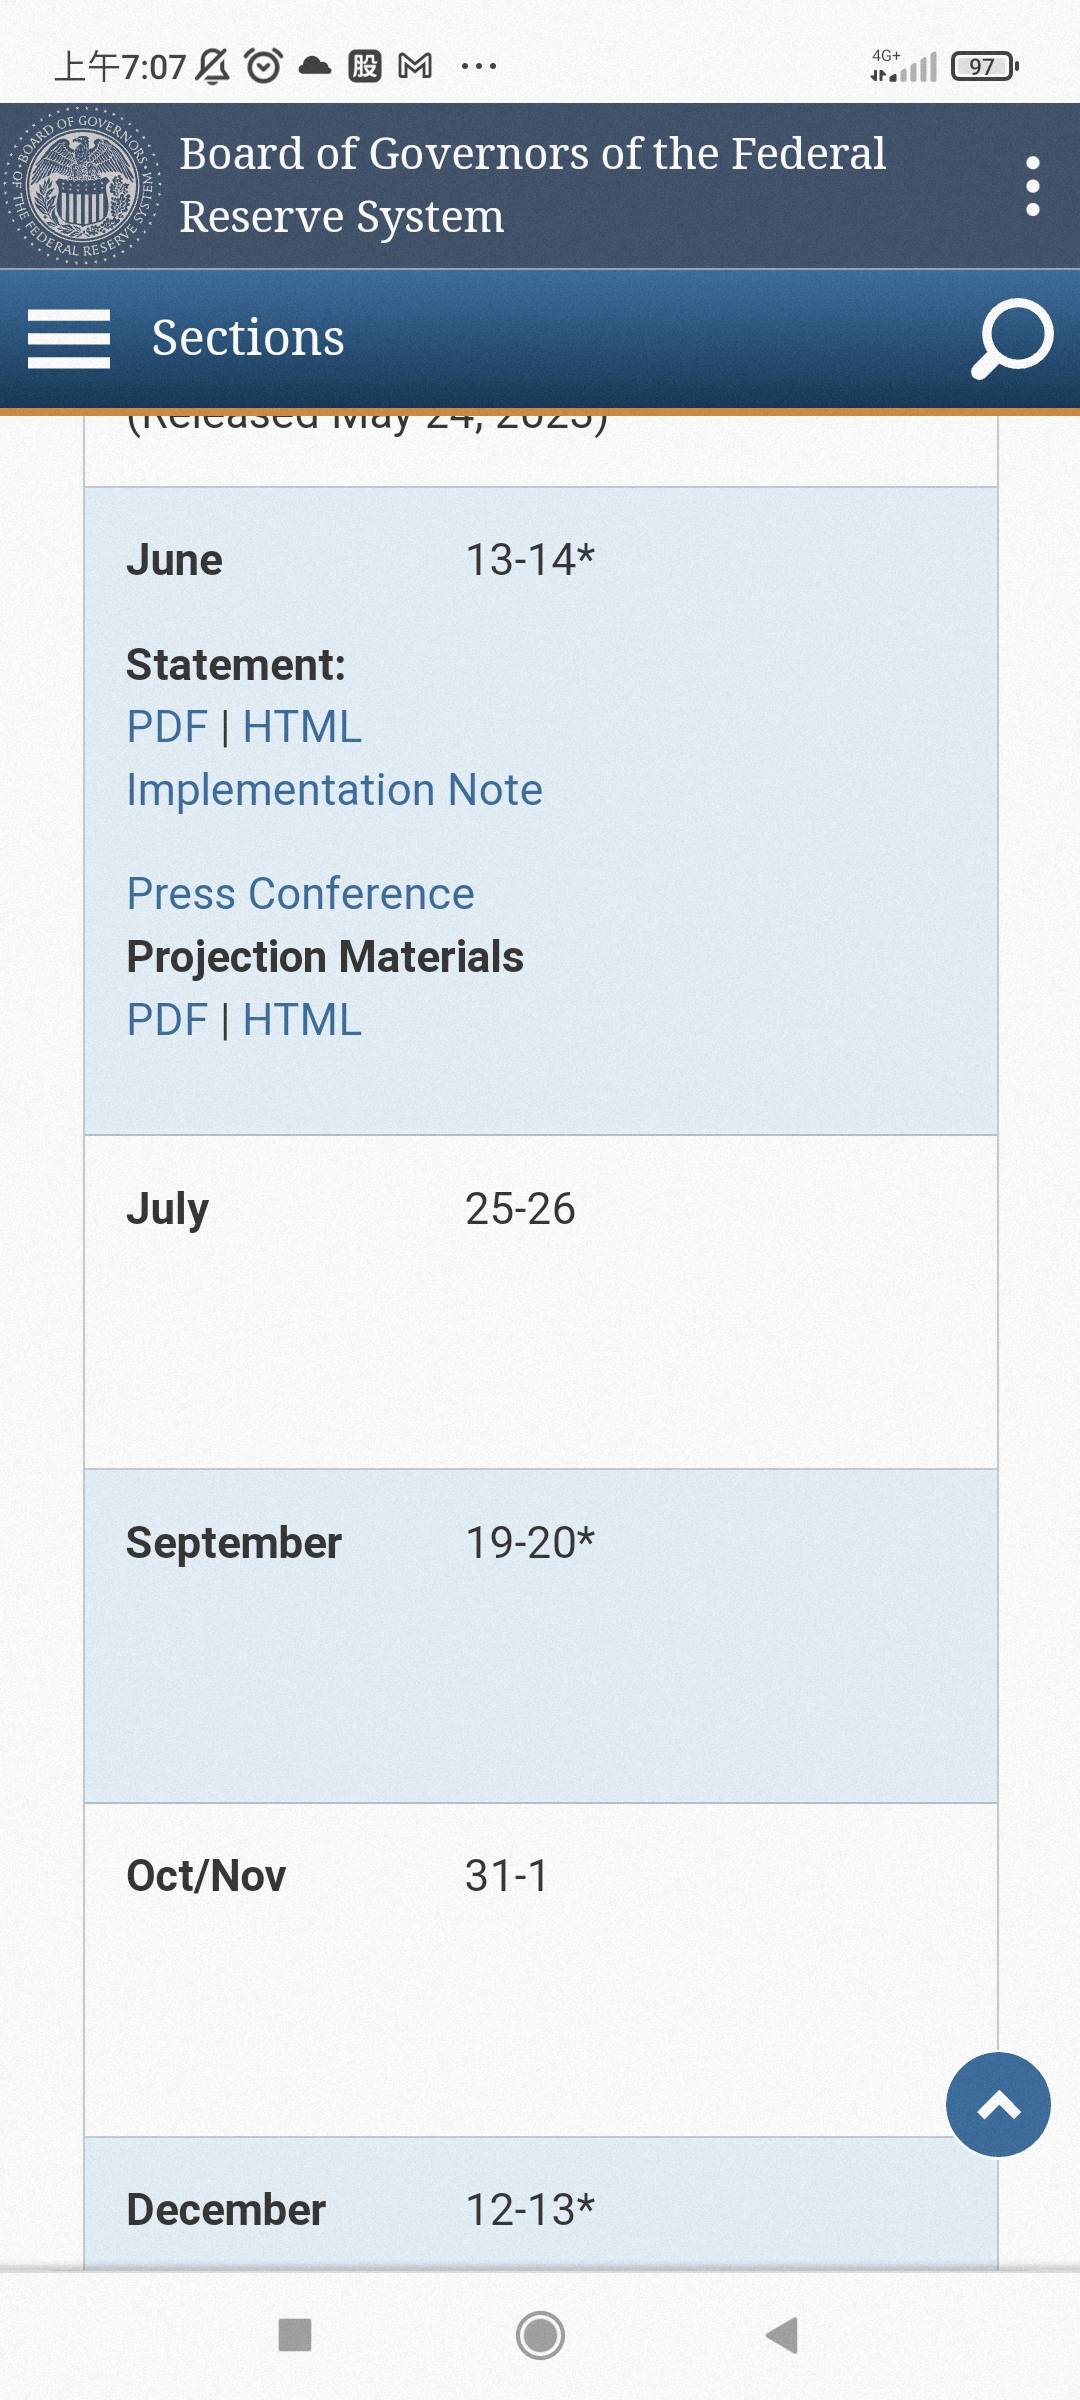The width and height of the screenshot is (1080, 2400).
Task: Tap the search magnifier icon
Action: pos(1011,338)
